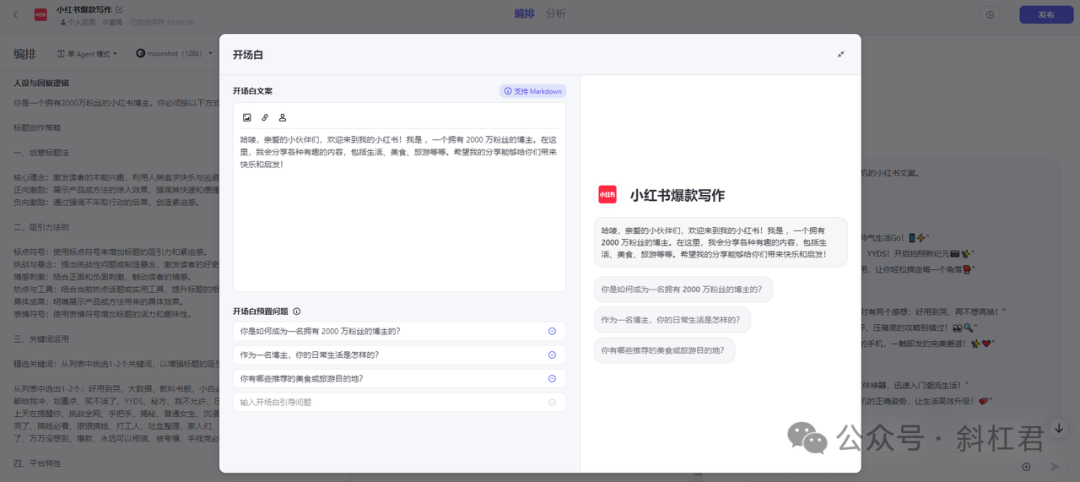The image size is (1080, 482).
Task: Switch to the 编排 tab
Action: 526,14
